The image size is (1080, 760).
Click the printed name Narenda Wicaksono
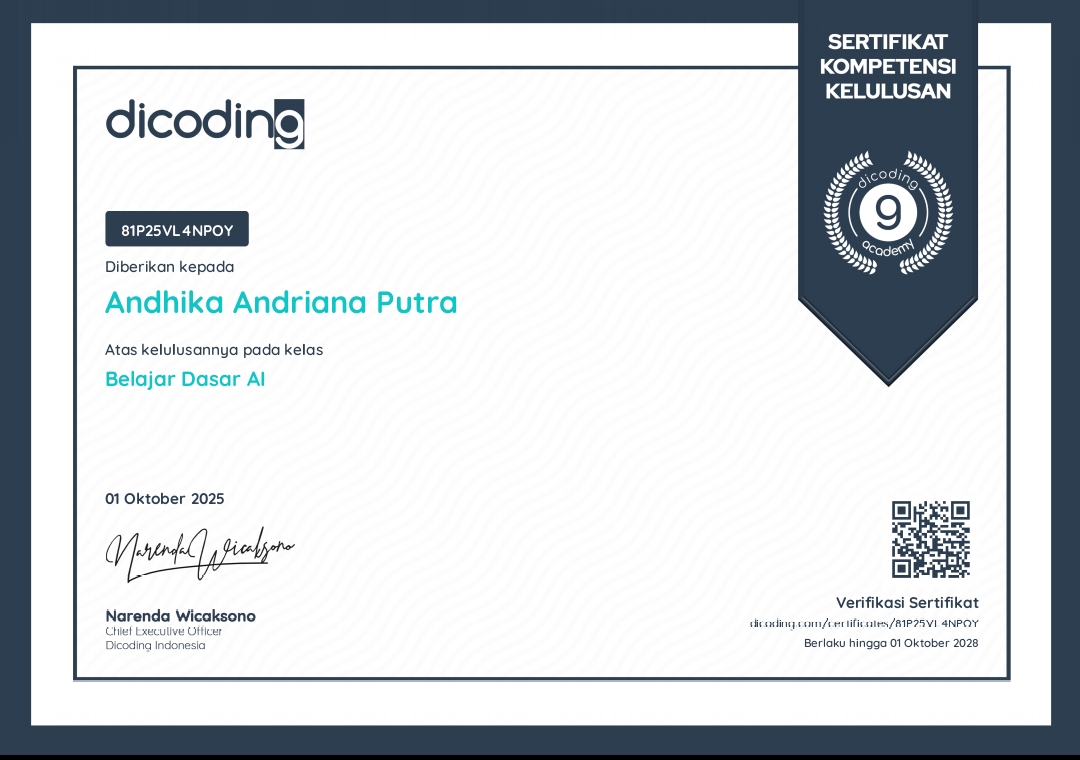(x=180, y=615)
